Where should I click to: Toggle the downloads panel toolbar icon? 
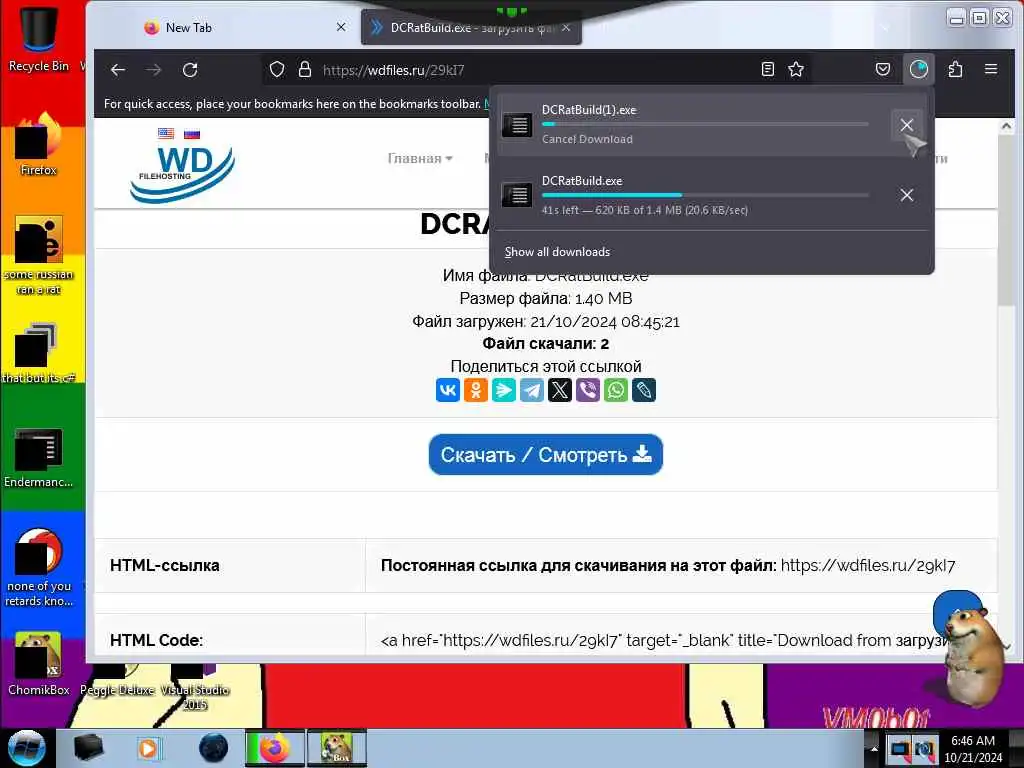[x=919, y=69]
